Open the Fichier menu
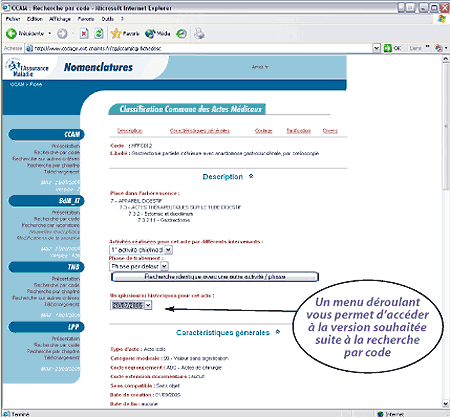 pyautogui.click(x=13, y=19)
